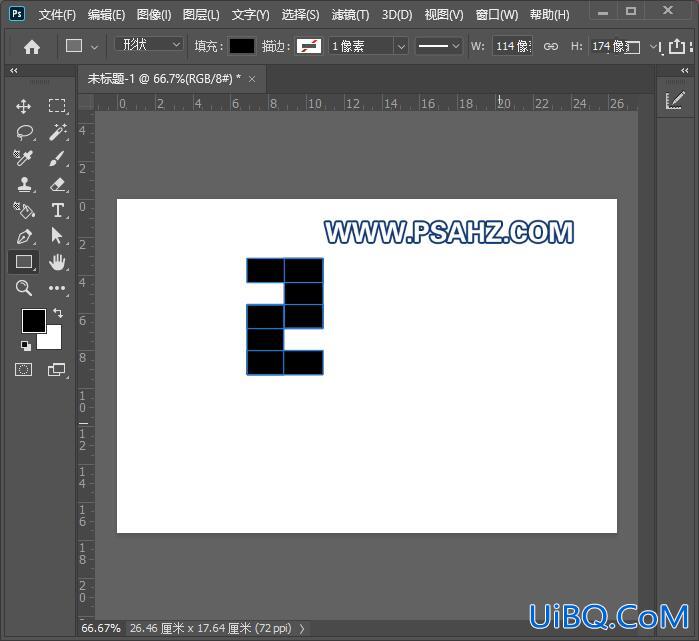
Task: Change the screen mode
Action: pos(57,370)
